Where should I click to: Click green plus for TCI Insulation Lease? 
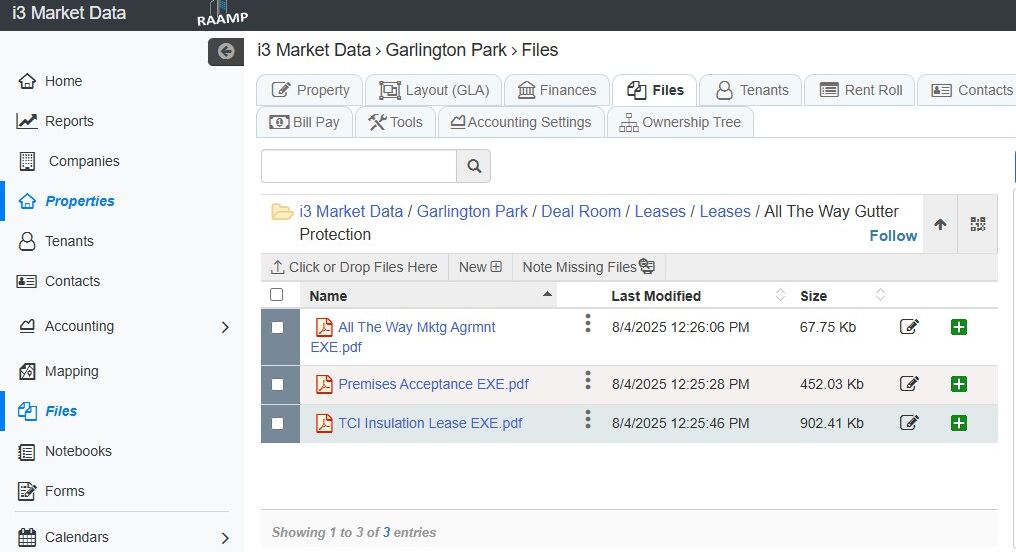tap(958, 423)
